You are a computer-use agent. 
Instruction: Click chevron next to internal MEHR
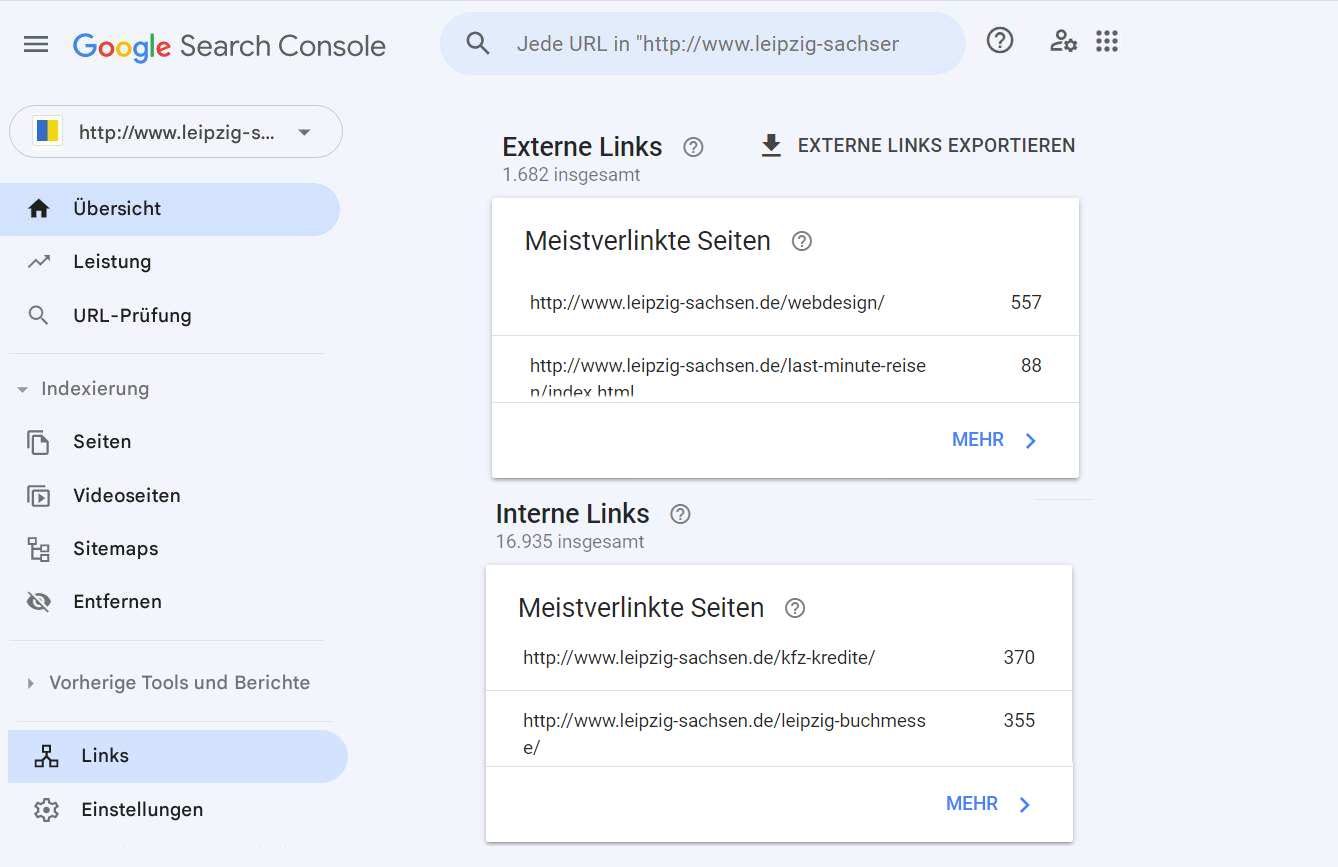(1024, 805)
